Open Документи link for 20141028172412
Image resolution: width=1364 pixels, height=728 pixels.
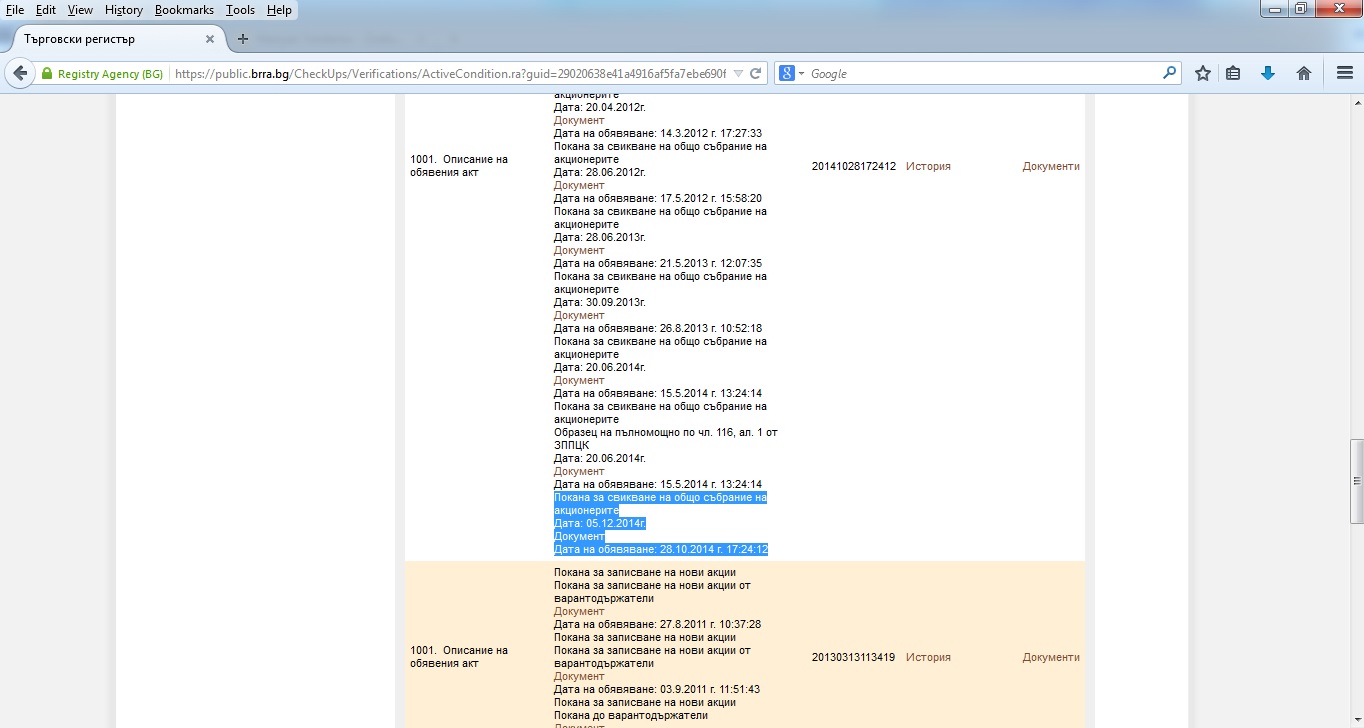click(x=1051, y=167)
